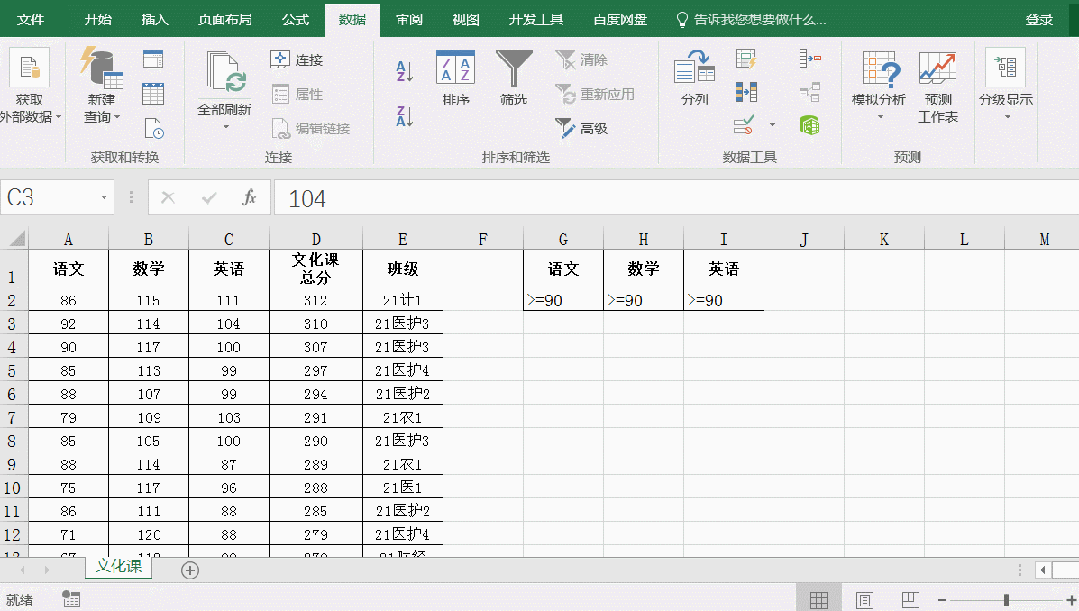1079x611 pixels.
Task: Click Edit Links button
Action: [x=310, y=128]
